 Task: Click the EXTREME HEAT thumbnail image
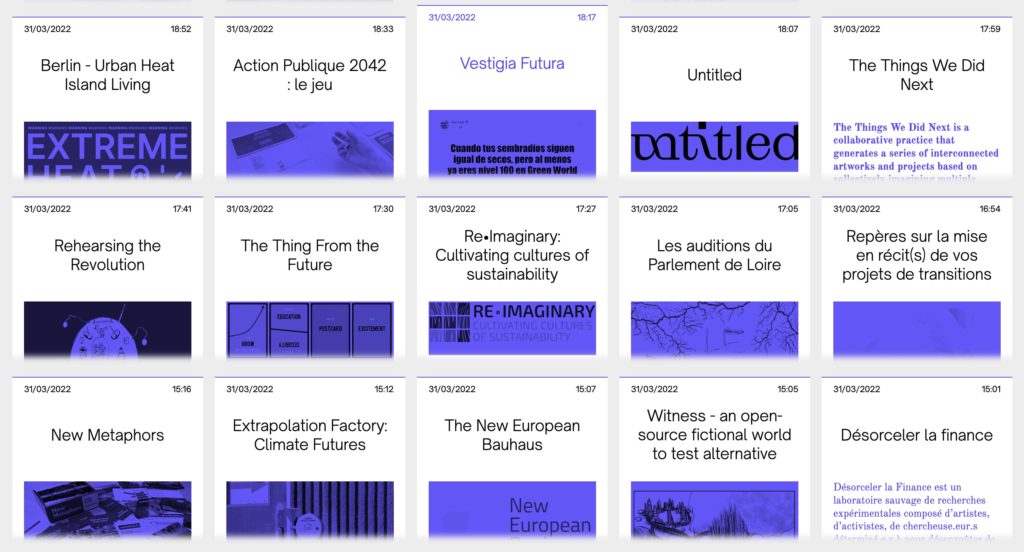[108, 150]
